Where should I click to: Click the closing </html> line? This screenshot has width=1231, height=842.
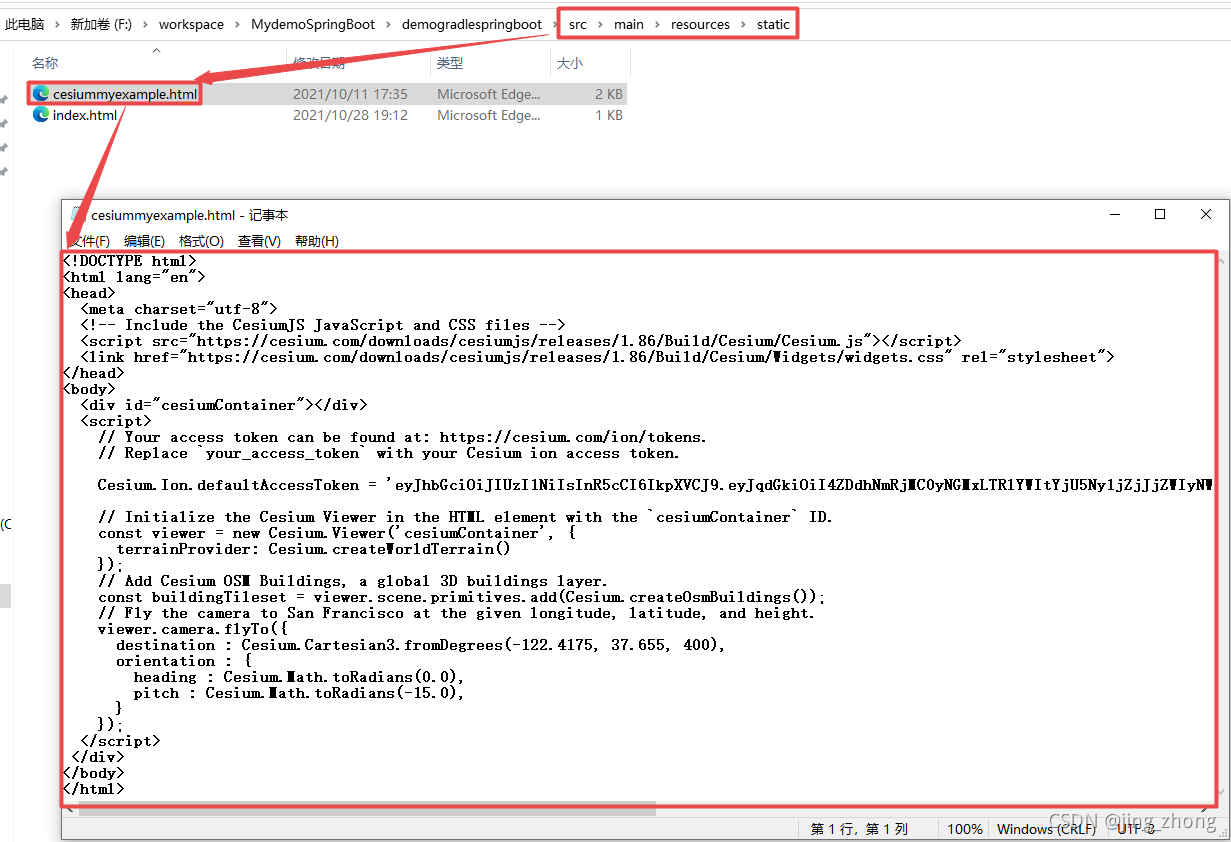93,789
